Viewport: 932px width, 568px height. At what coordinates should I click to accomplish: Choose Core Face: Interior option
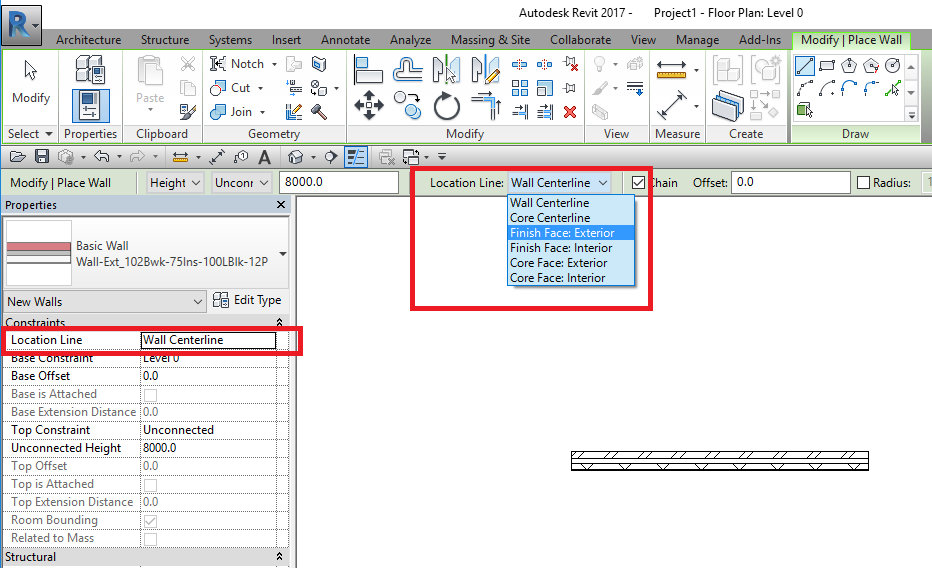pos(571,278)
